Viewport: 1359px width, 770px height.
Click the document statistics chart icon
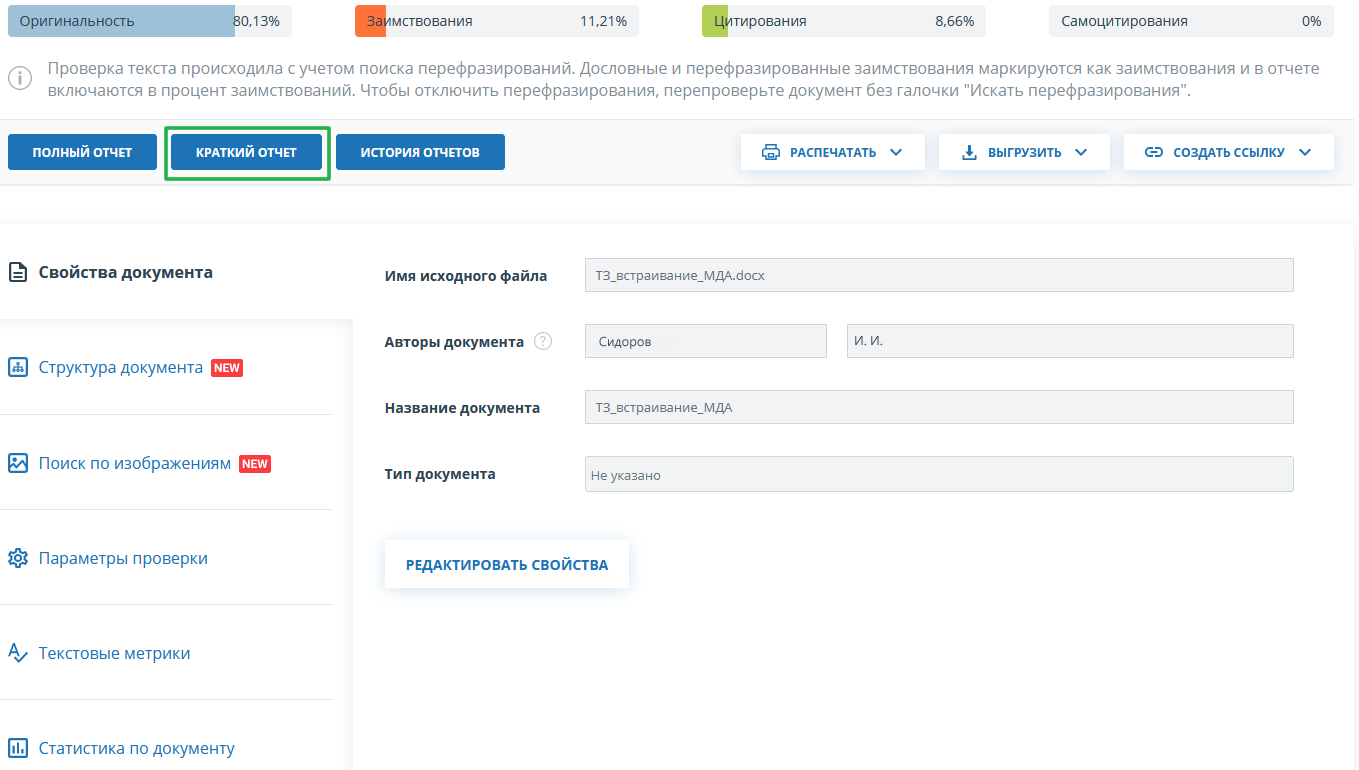point(17,748)
